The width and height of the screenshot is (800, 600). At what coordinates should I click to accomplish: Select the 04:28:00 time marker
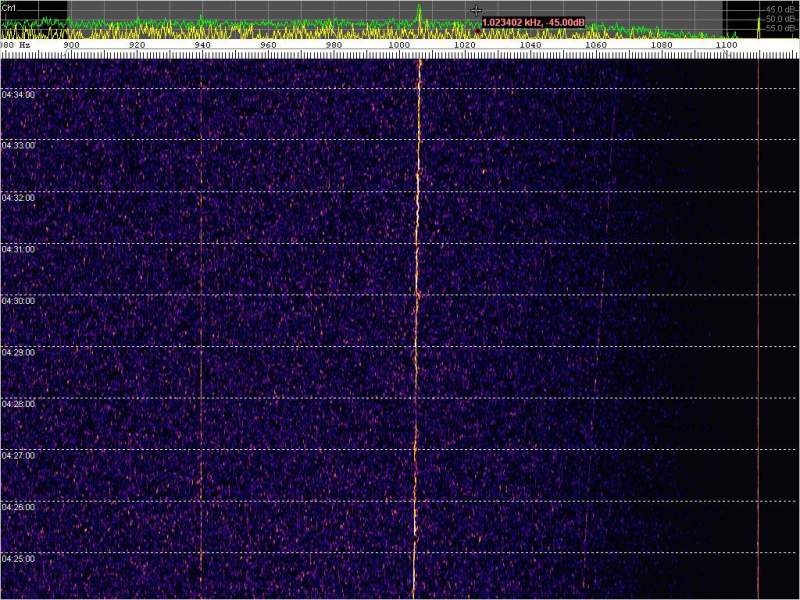[x=18, y=404]
